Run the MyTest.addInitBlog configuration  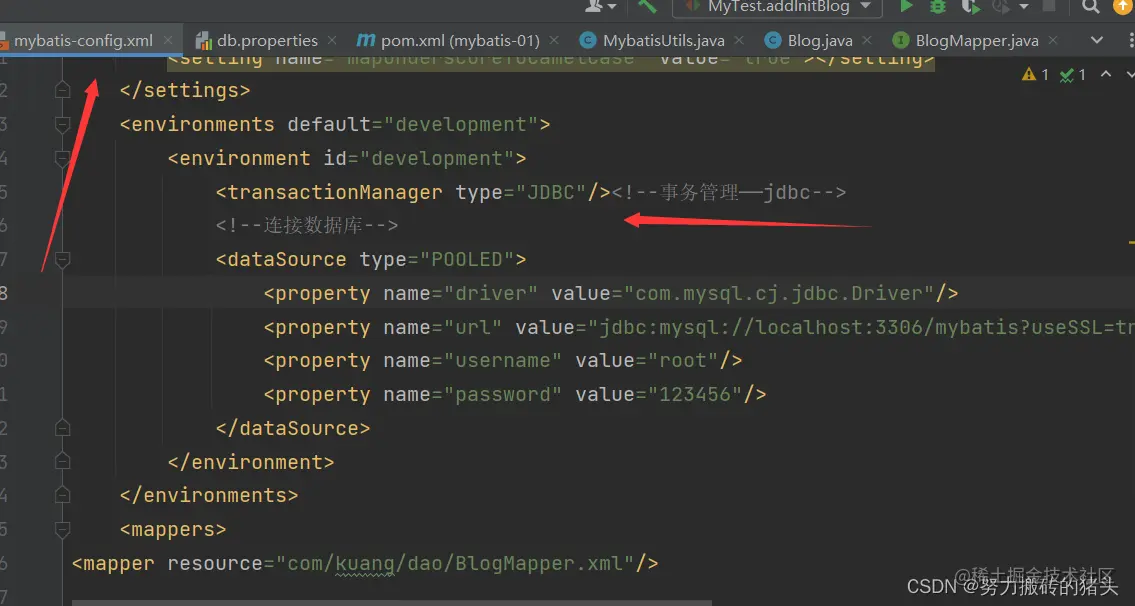click(906, 7)
